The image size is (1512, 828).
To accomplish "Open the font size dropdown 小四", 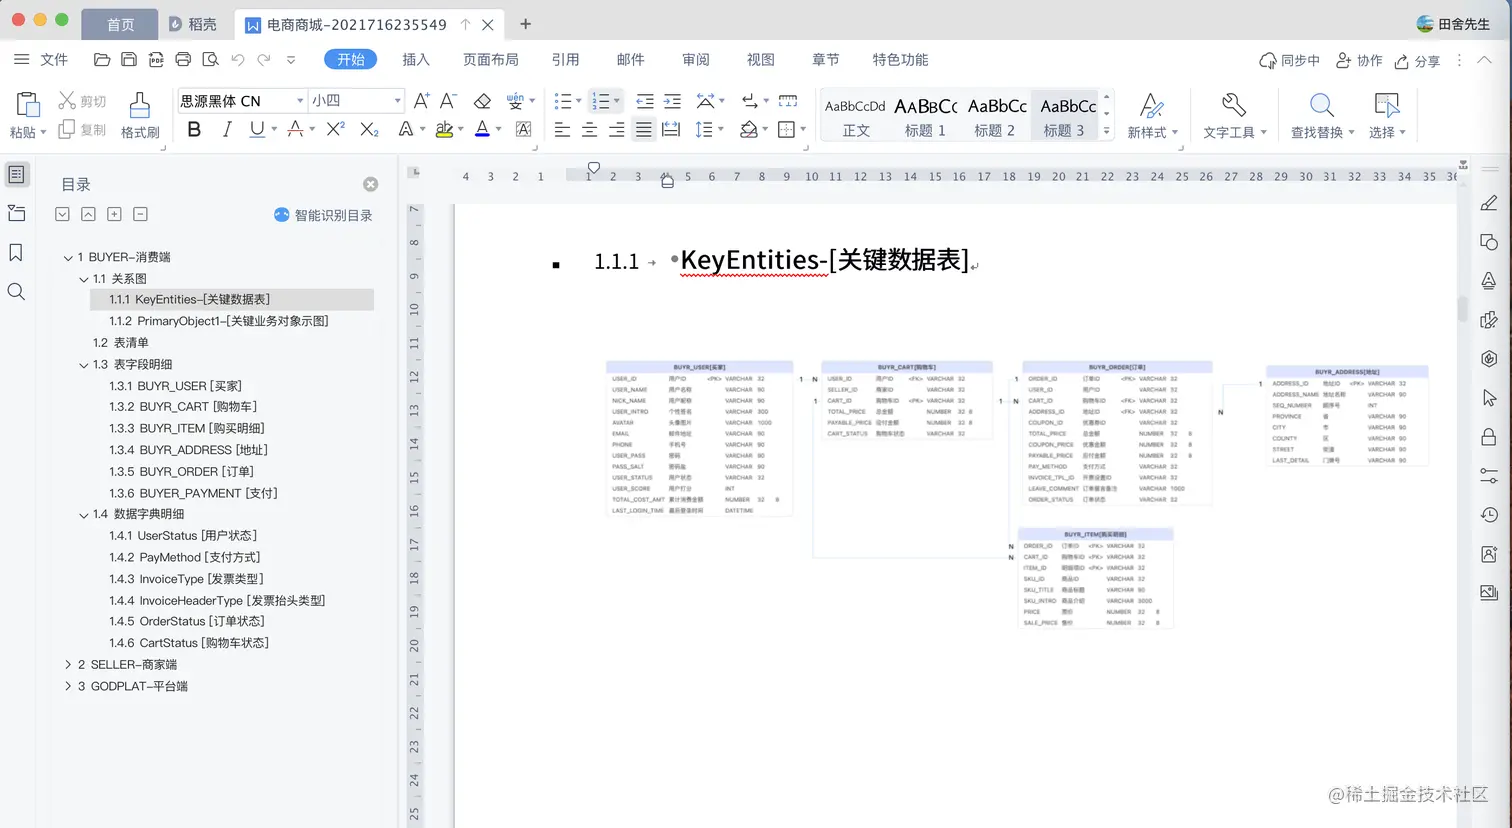I will click(355, 101).
